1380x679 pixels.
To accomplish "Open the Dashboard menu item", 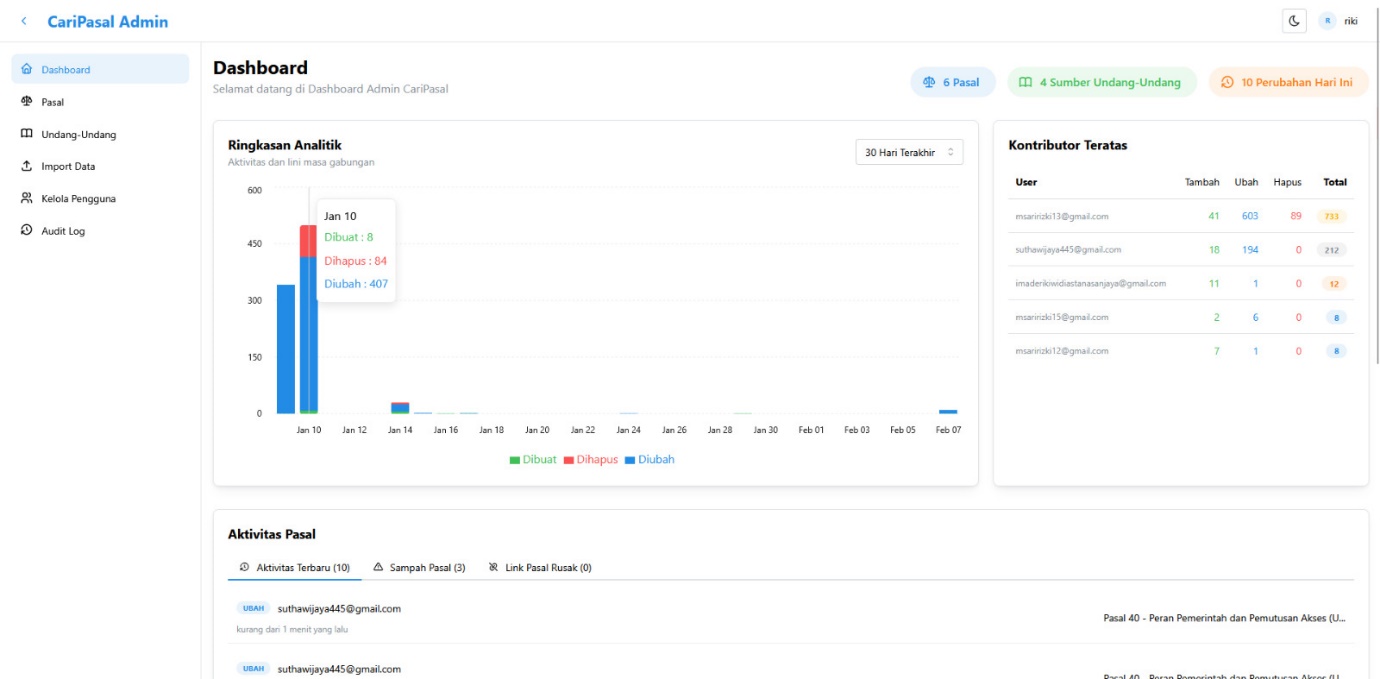I will tap(100, 69).
